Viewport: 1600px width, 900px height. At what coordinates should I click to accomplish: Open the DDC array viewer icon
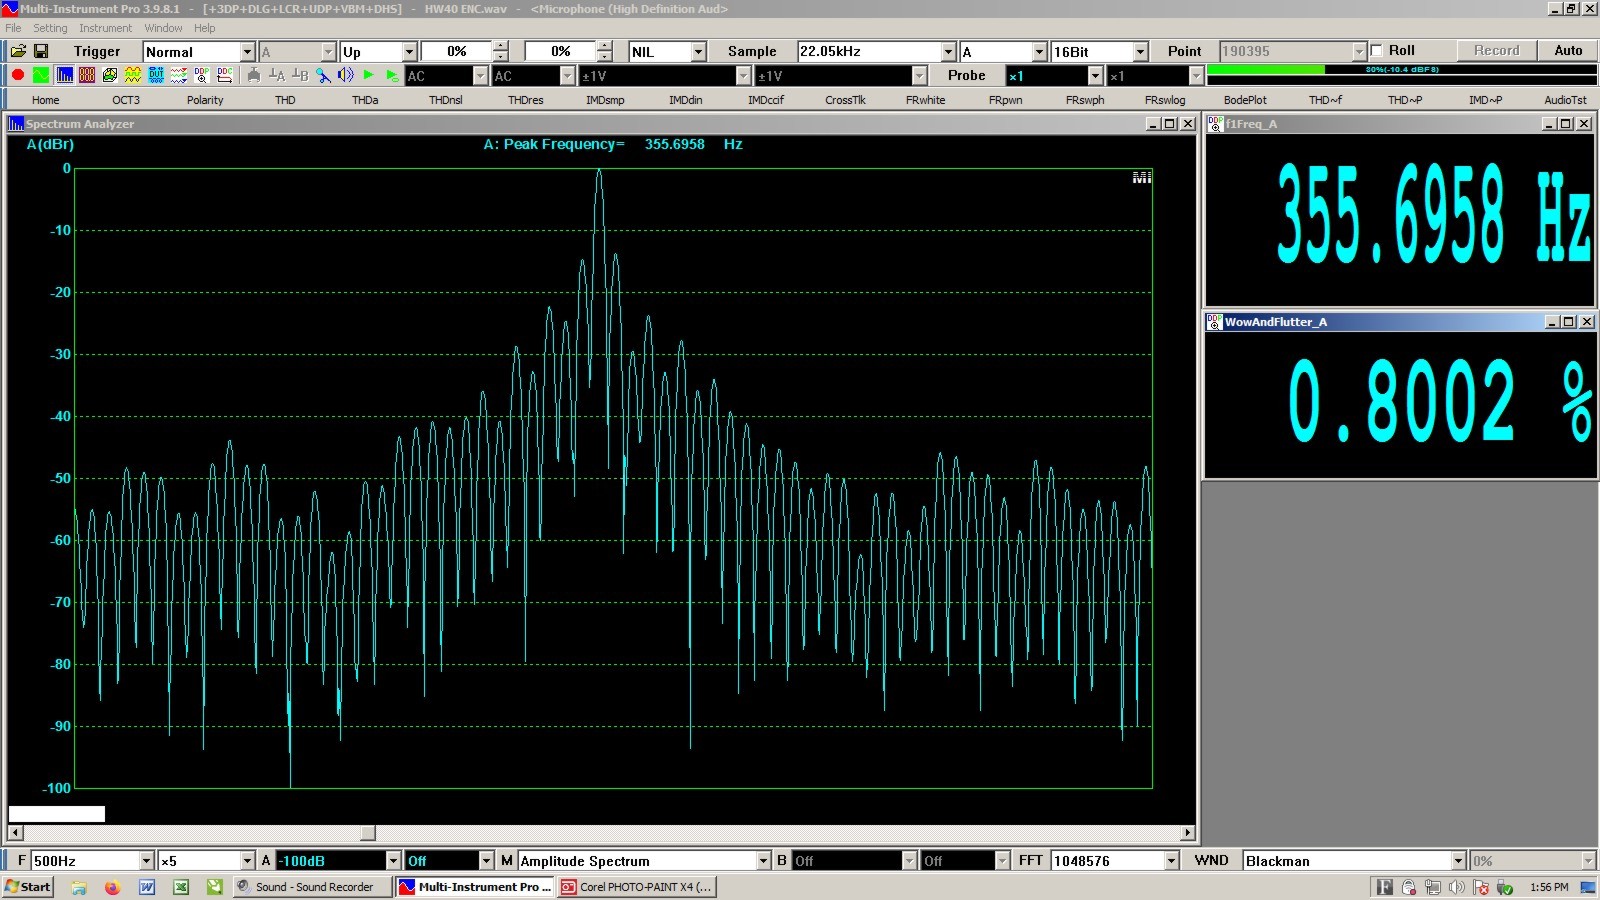pos(225,75)
